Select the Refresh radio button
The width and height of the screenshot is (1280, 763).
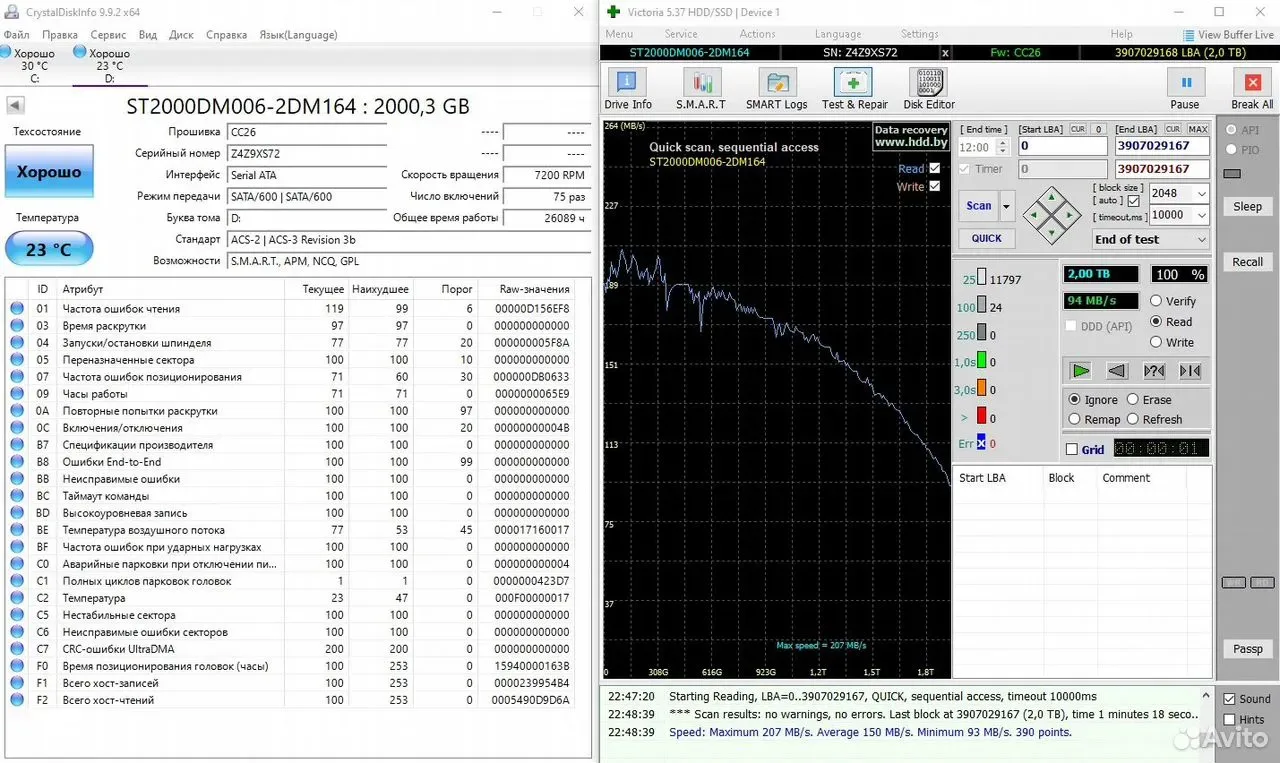click(1133, 419)
